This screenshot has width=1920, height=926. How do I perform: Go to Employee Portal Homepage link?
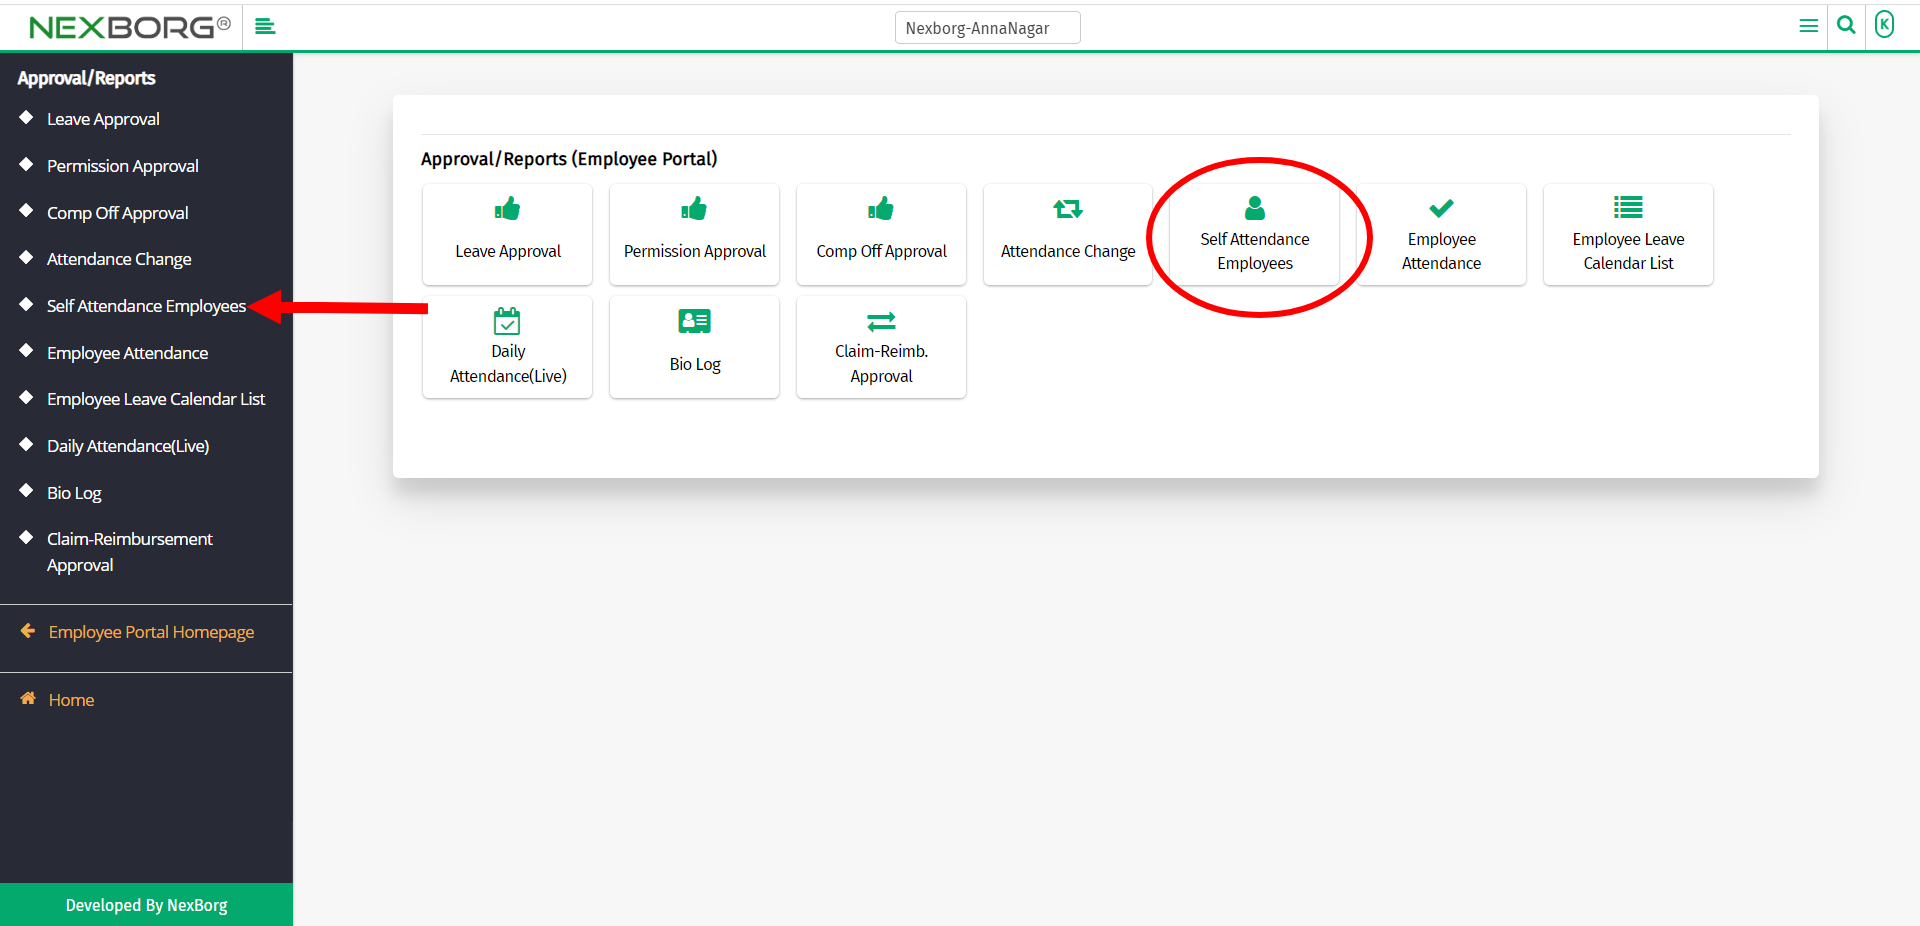coord(151,632)
